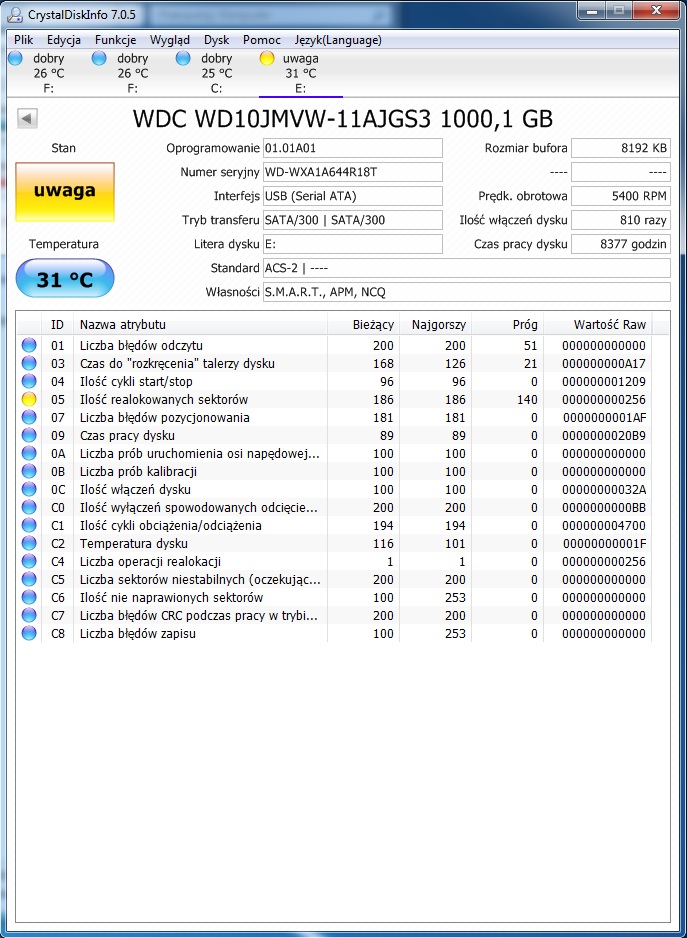Click the Nazwa atrybutu column header
The height and width of the screenshot is (938, 687).
200,325
